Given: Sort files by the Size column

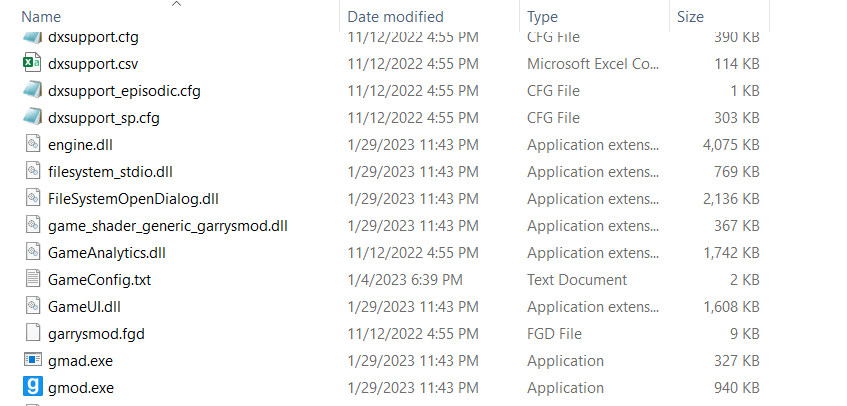Looking at the screenshot, I should pos(690,17).
